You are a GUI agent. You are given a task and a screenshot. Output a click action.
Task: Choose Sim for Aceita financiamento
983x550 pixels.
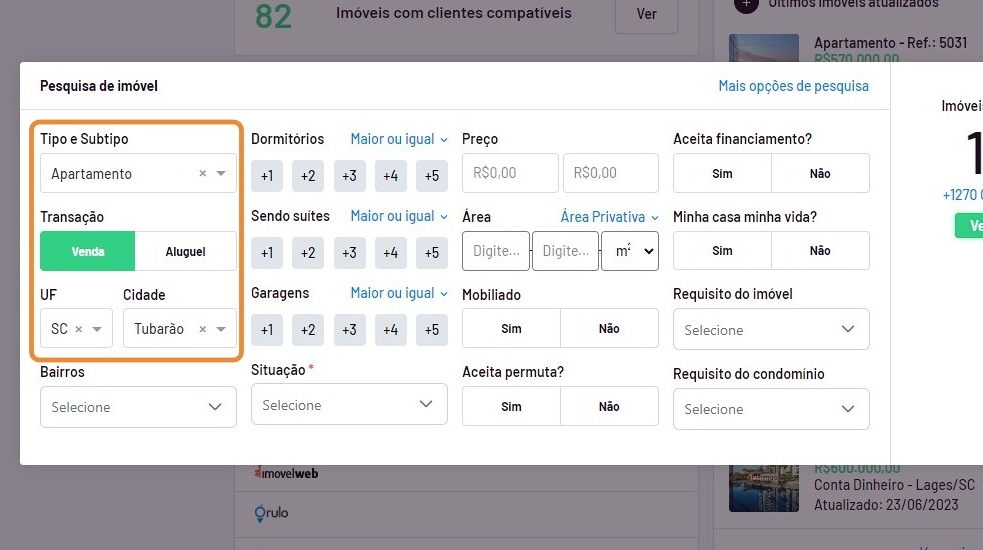coord(722,174)
